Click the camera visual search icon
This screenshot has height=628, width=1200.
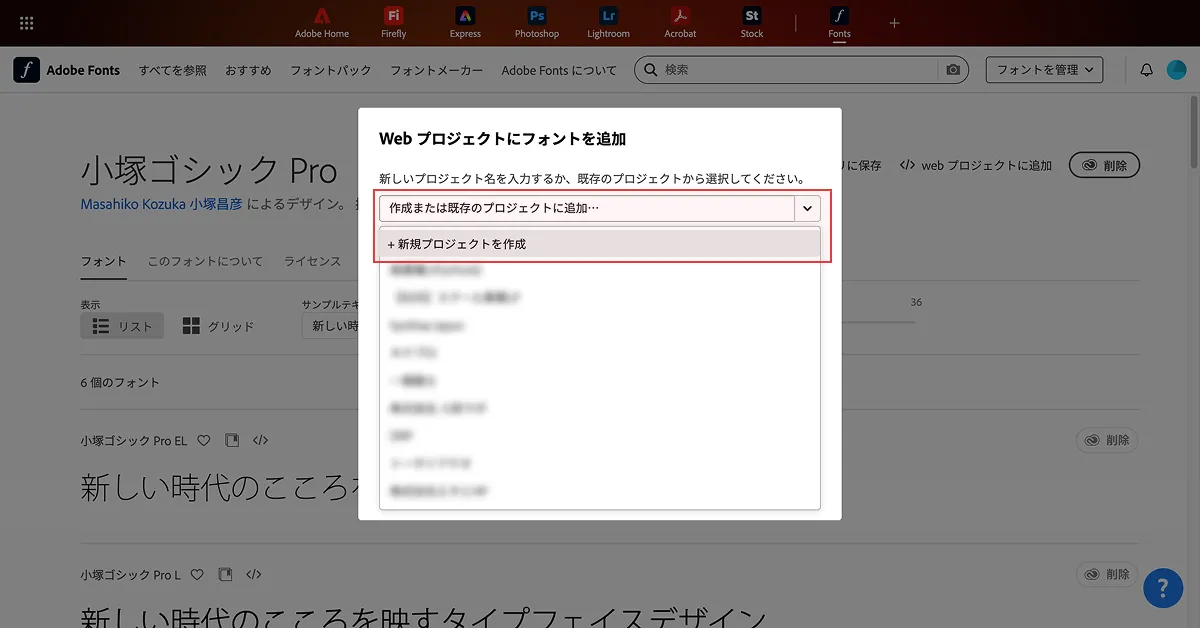tap(953, 70)
